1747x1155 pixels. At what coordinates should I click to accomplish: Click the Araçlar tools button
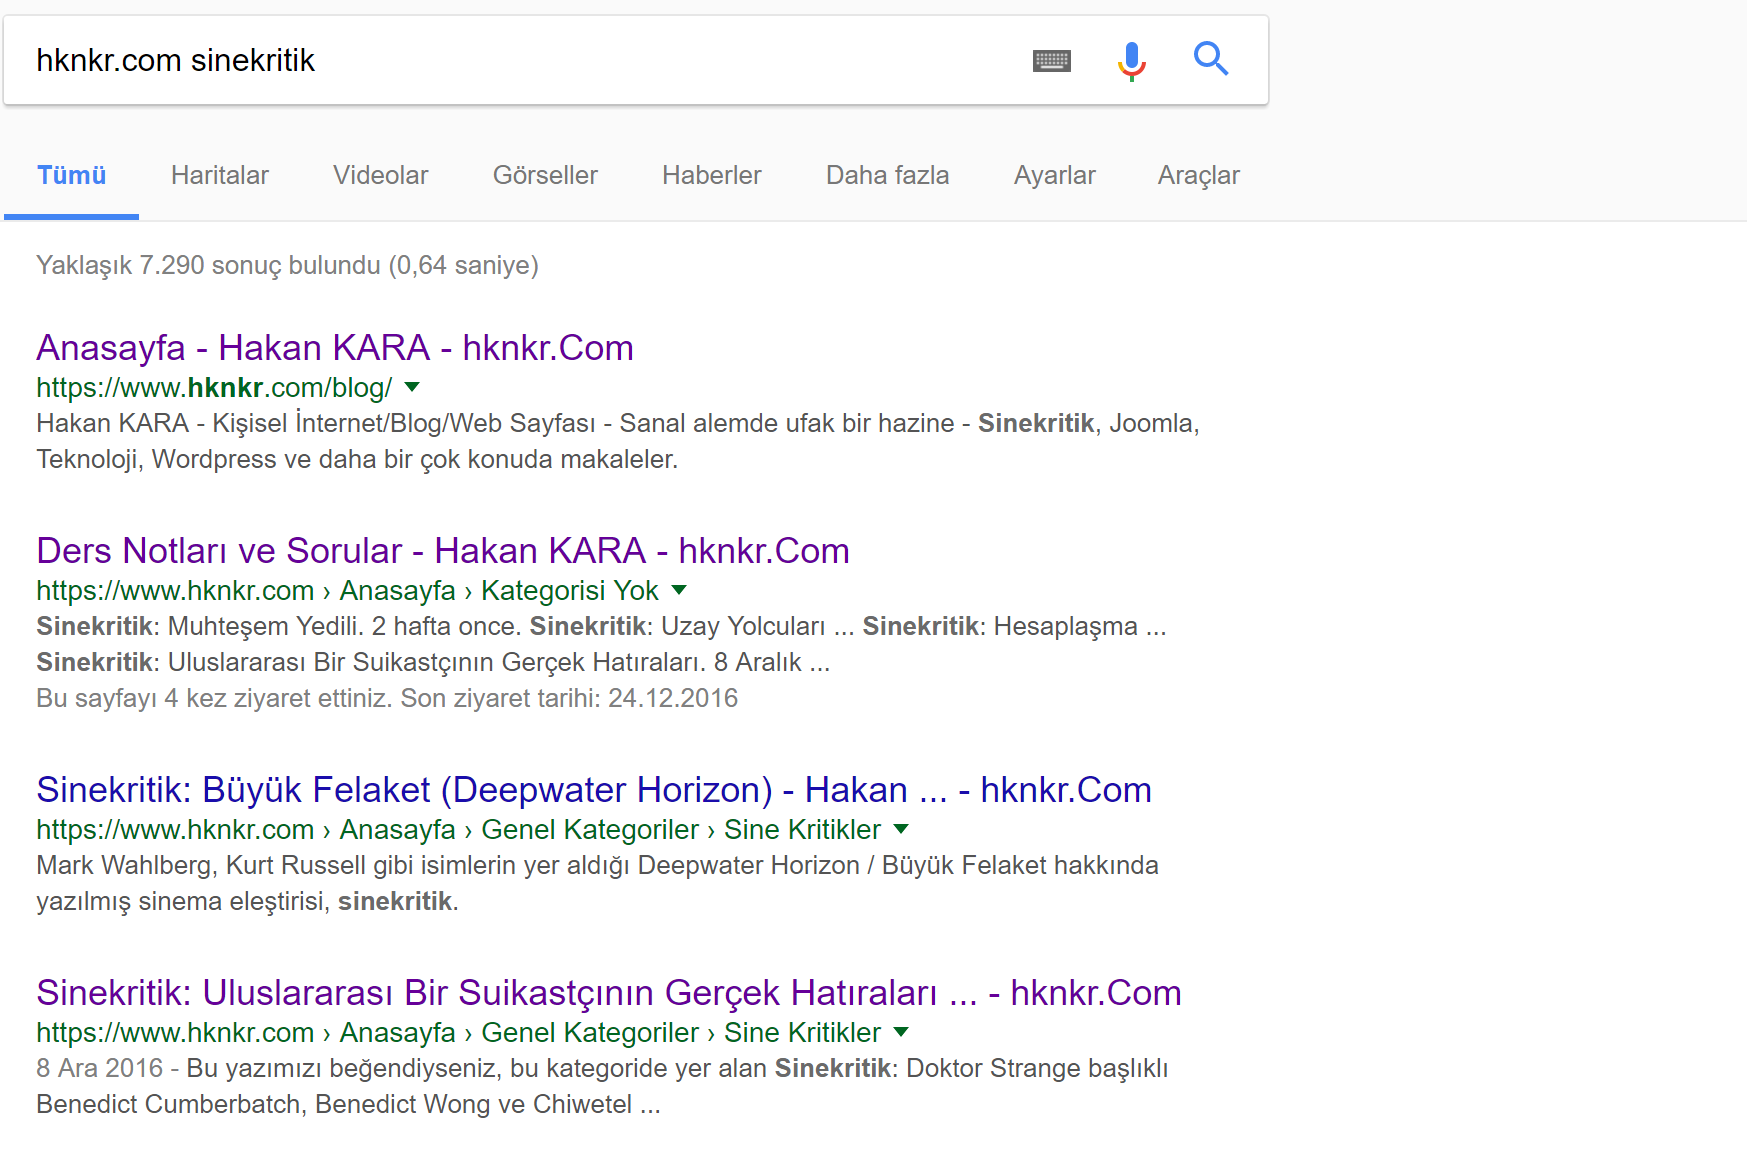1198,175
